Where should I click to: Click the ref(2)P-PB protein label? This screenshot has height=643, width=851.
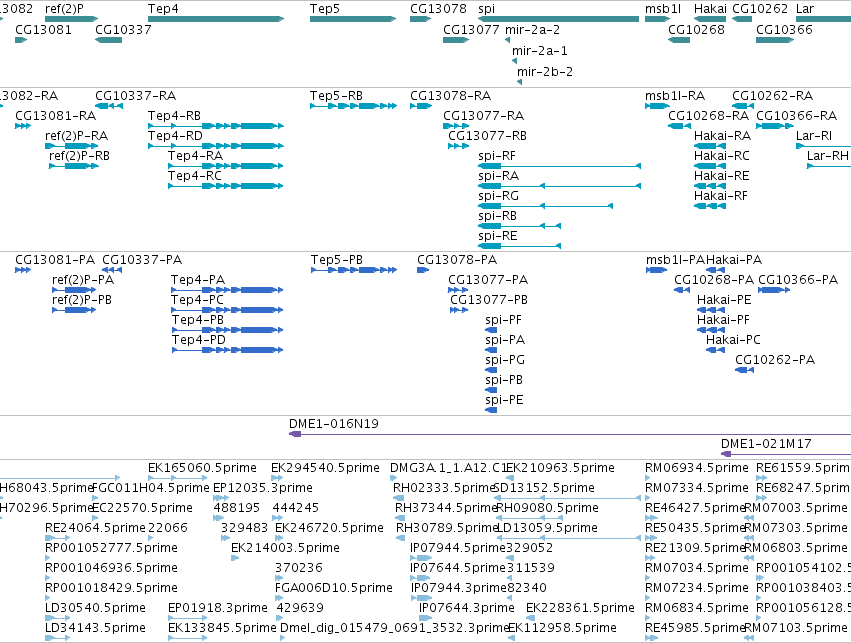(81, 300)
